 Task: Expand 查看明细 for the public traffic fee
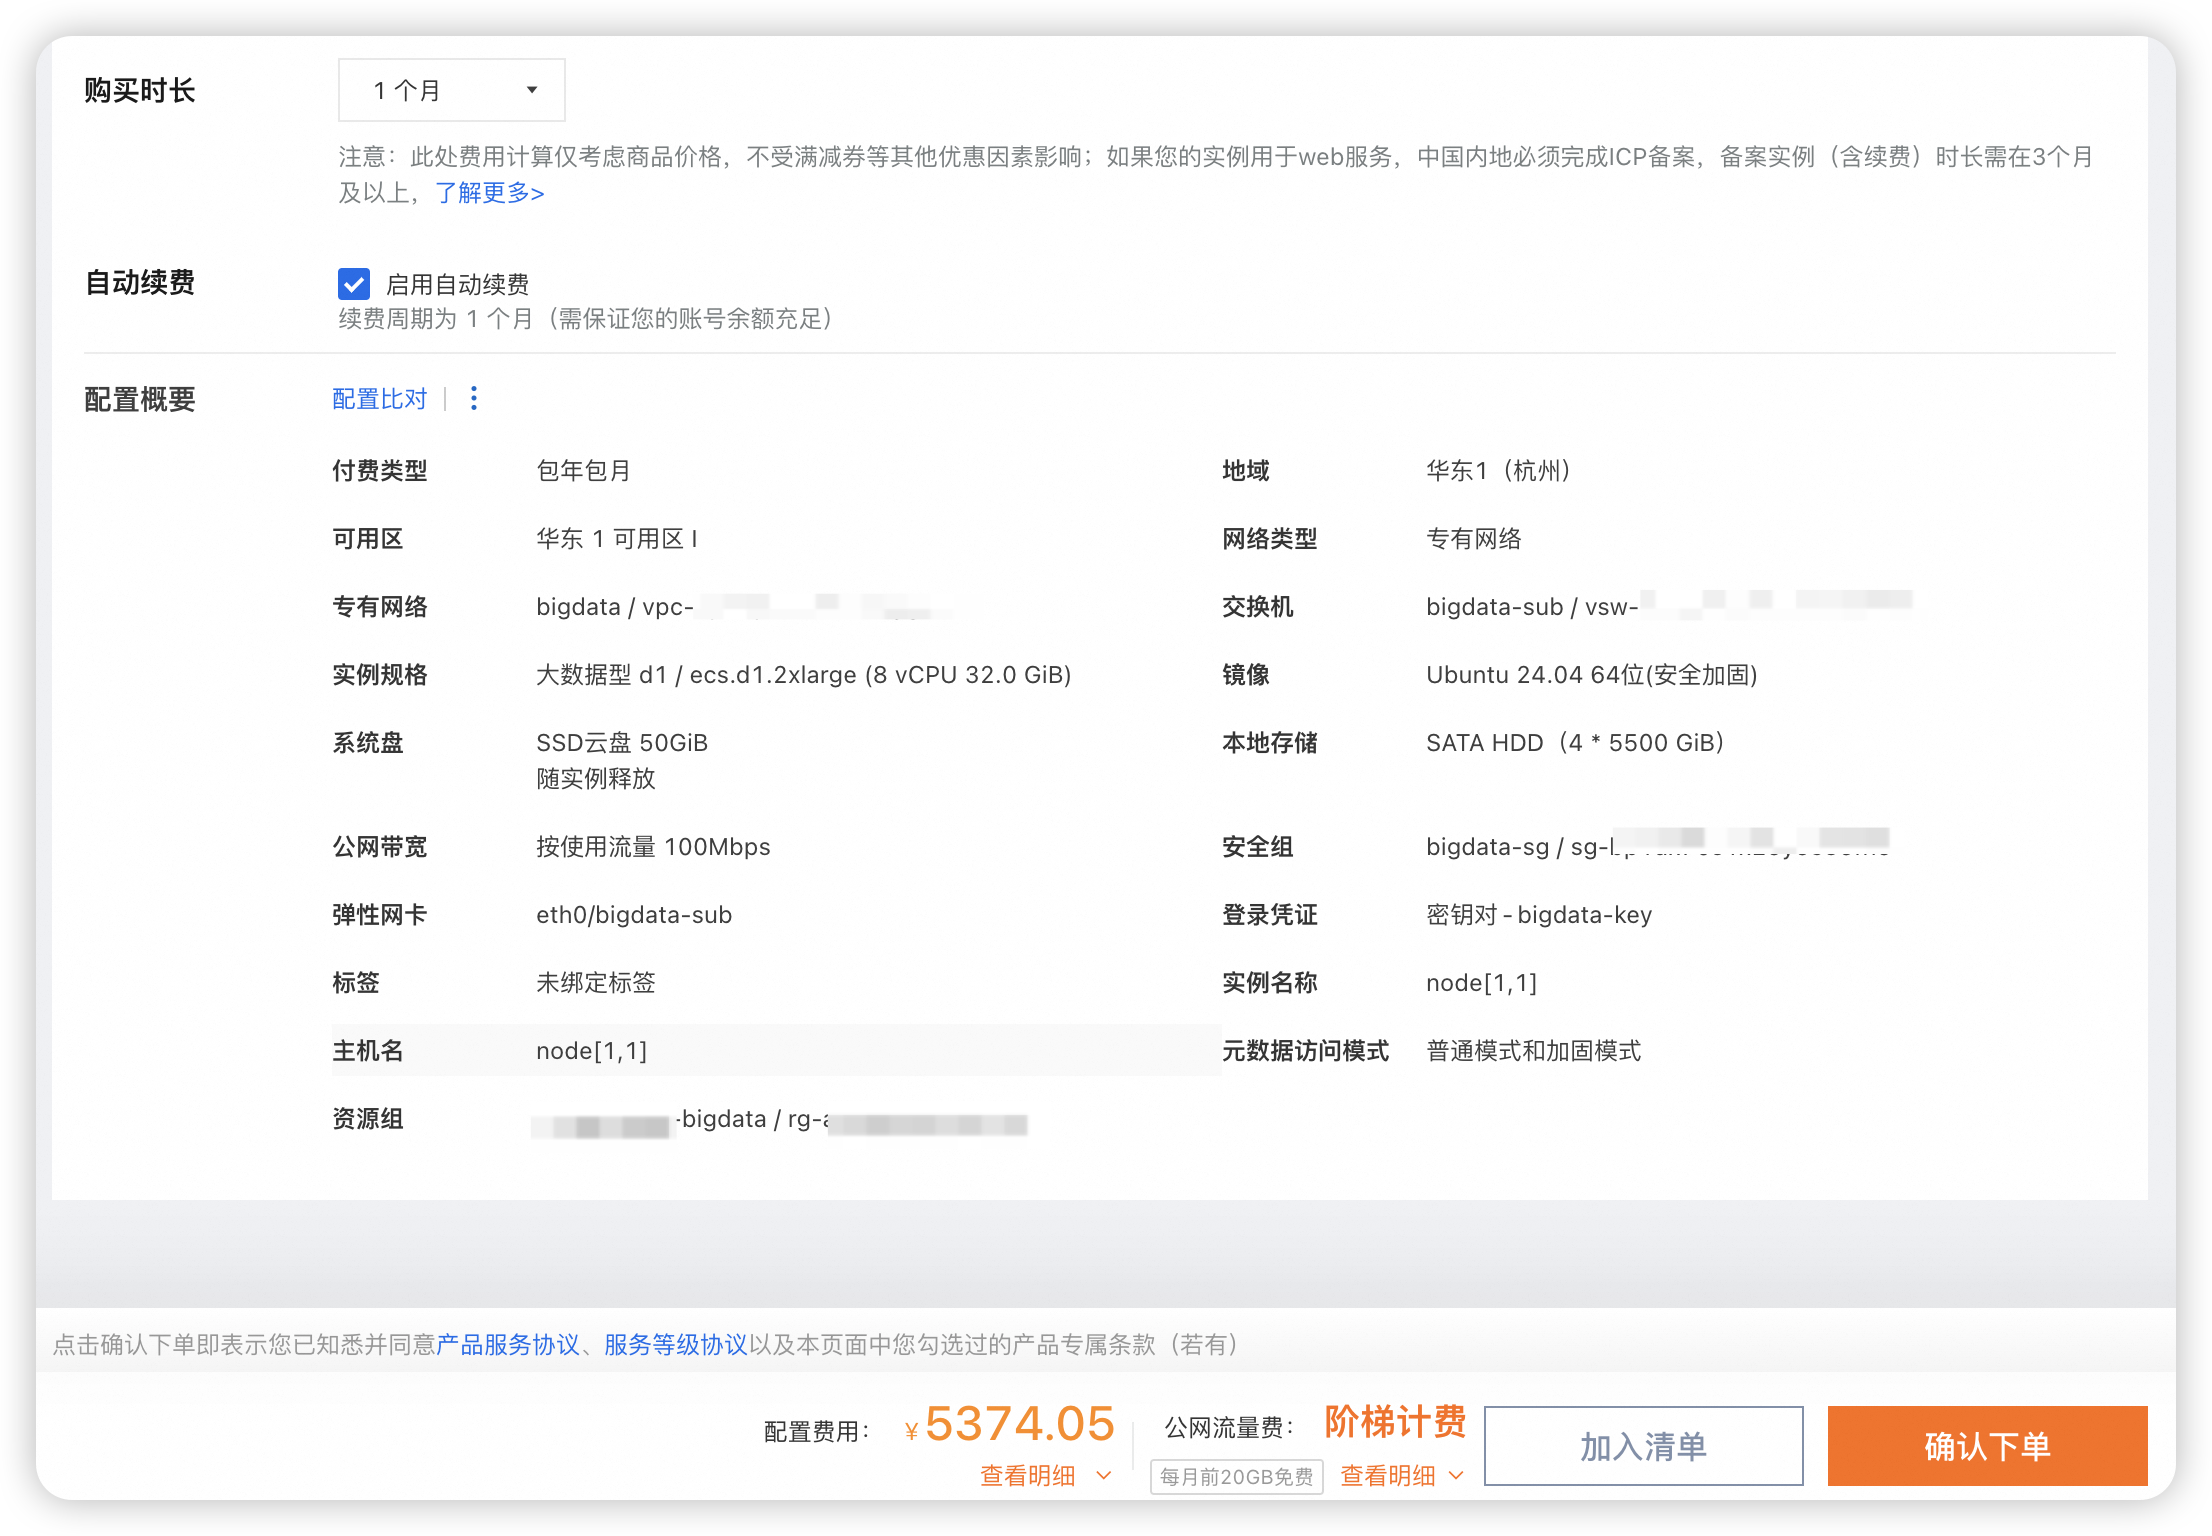[x=1388, y=1475]
